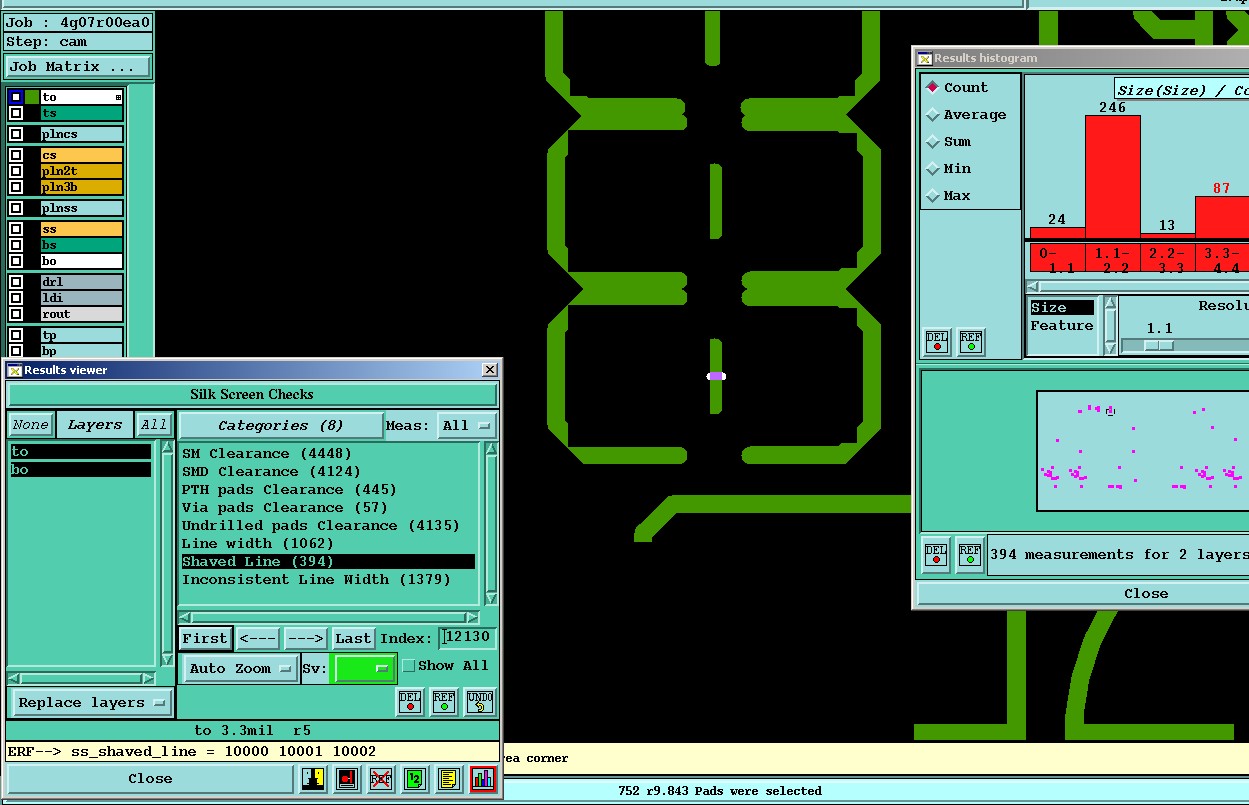
Task: Select Feature in the histogram list
Action: [x=1062, y=326]
